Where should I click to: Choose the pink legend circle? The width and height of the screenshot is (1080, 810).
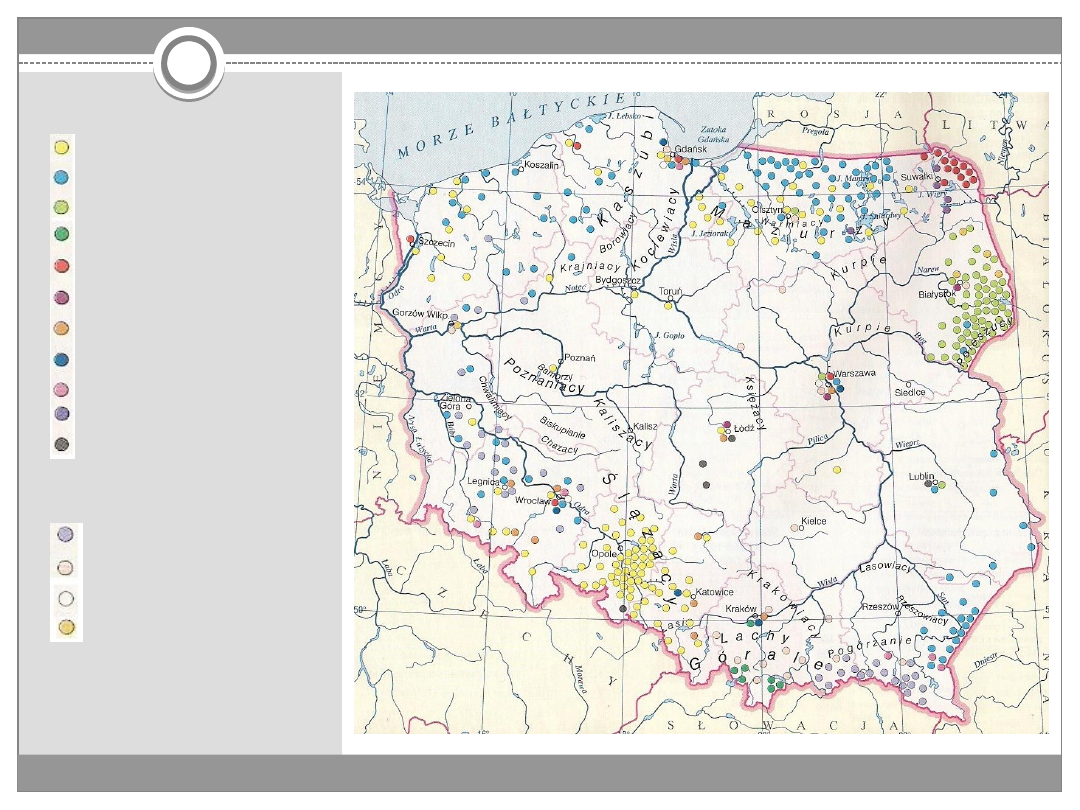pyautogui.click(x=62, y=388)
